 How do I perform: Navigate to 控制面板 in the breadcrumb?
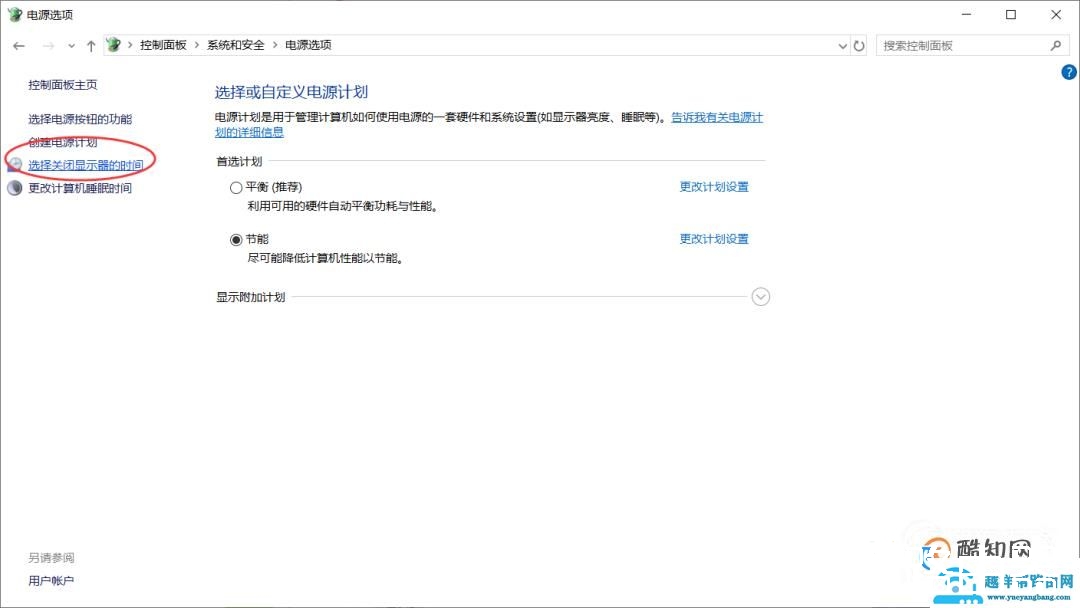click(163, 44)
